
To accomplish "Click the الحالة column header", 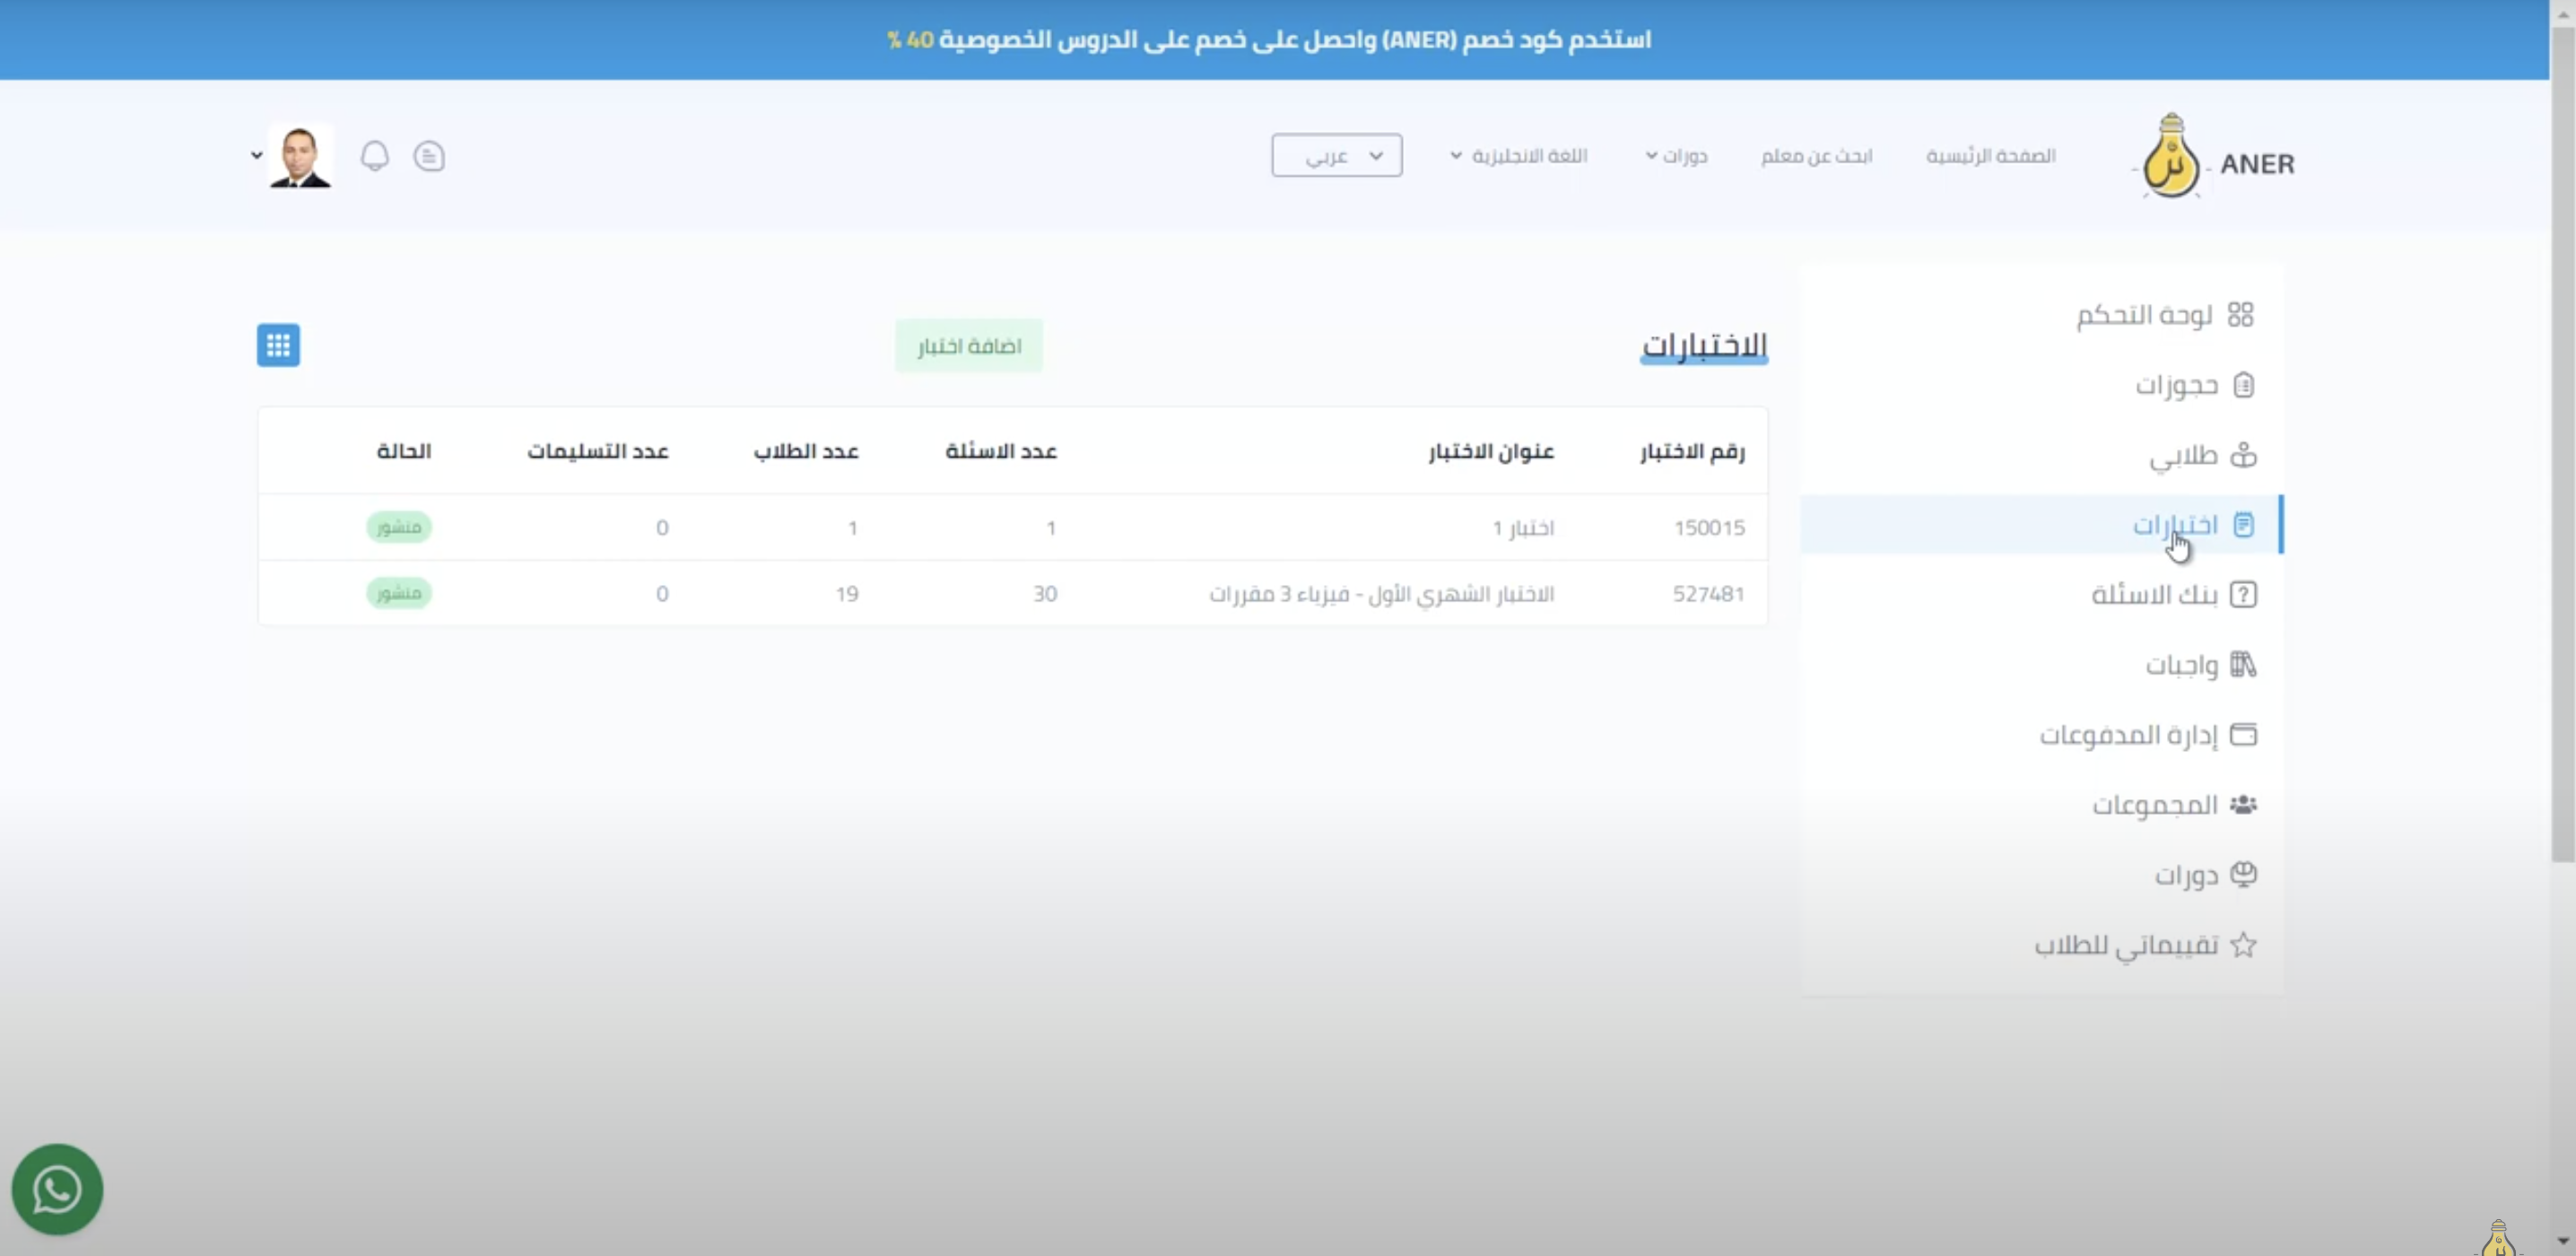I will [x=404, y=451].
